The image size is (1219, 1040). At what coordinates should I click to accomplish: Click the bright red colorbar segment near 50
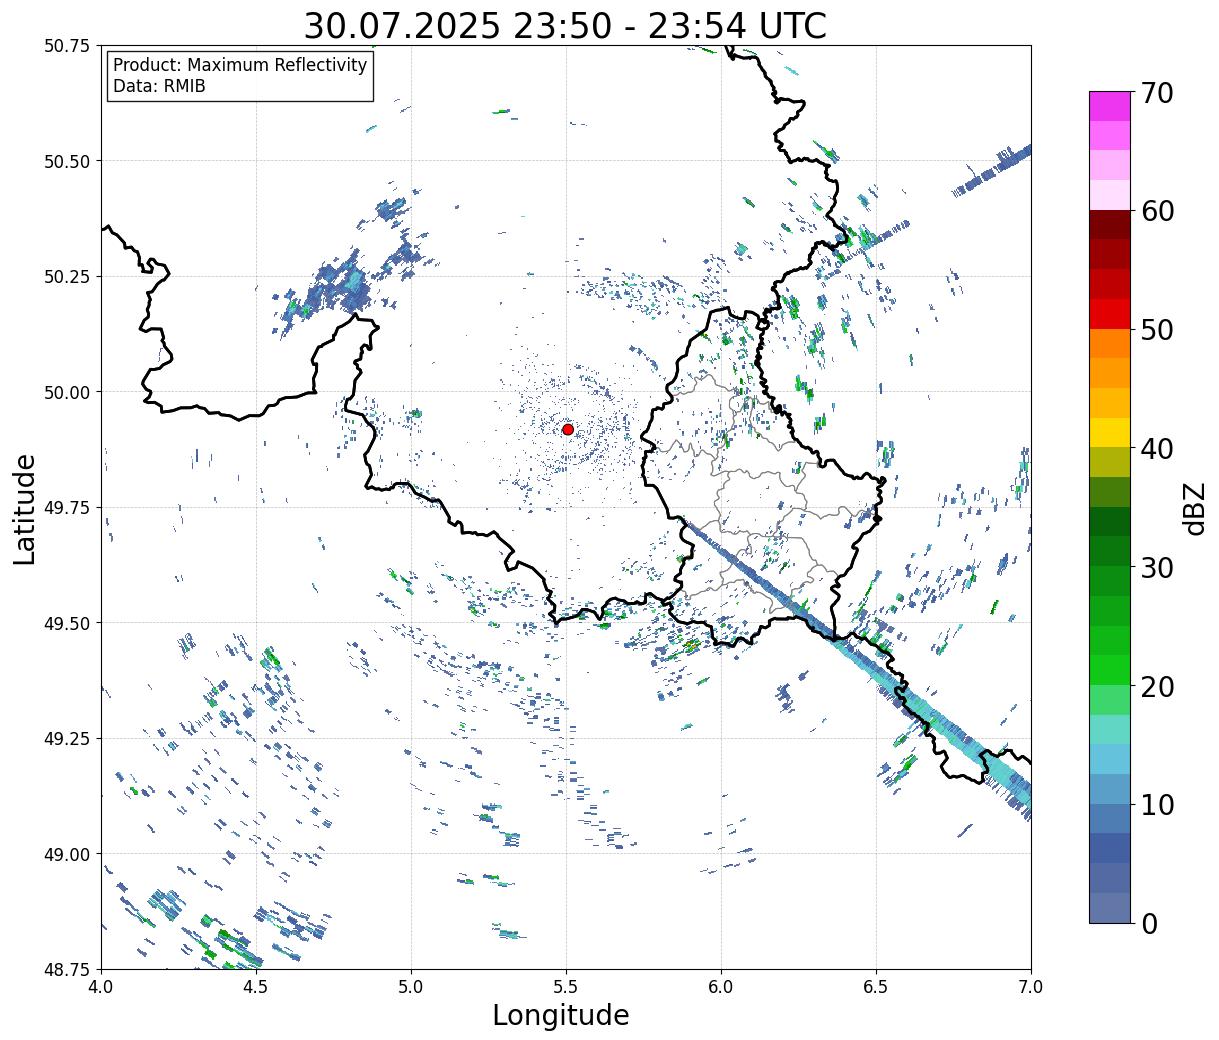point(1110,313)
